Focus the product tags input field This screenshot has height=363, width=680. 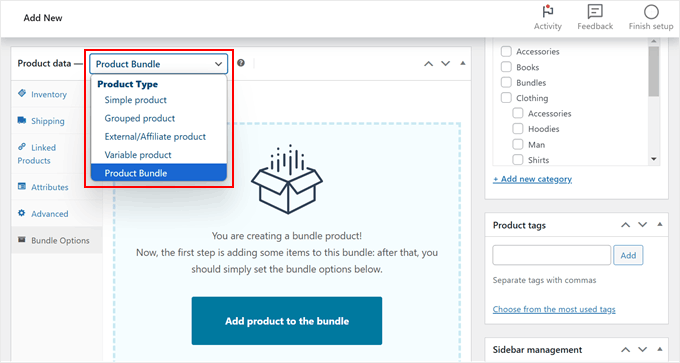551,255
